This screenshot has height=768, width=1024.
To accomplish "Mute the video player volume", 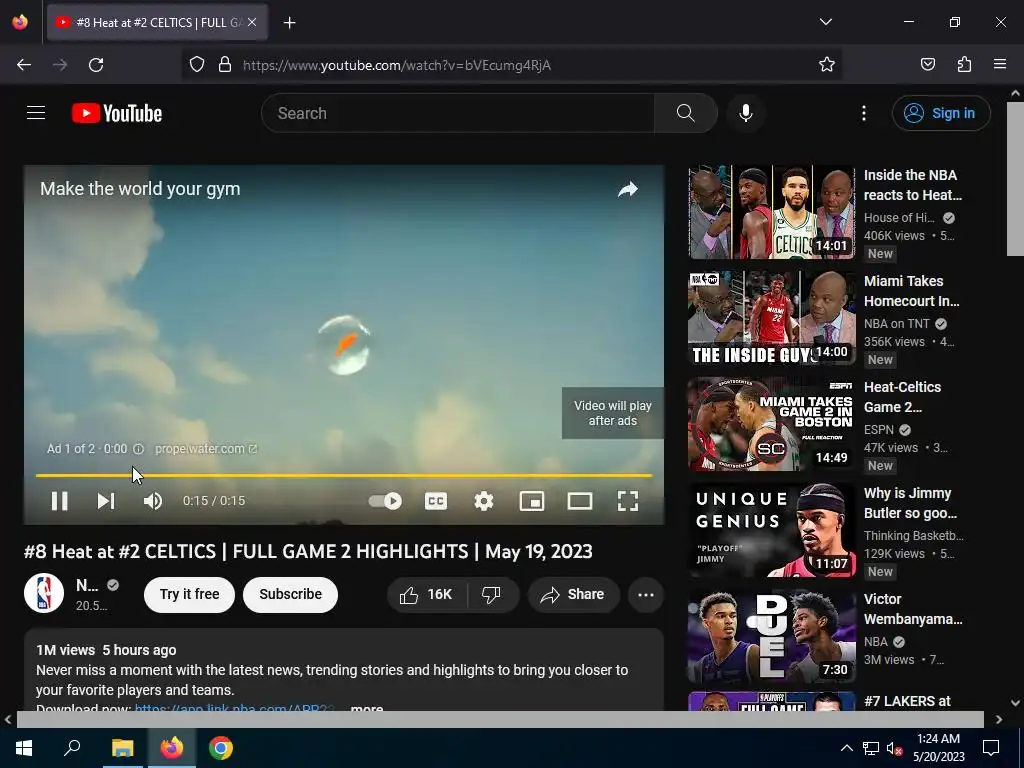I will pyautogui.click(x=153, y=501).
